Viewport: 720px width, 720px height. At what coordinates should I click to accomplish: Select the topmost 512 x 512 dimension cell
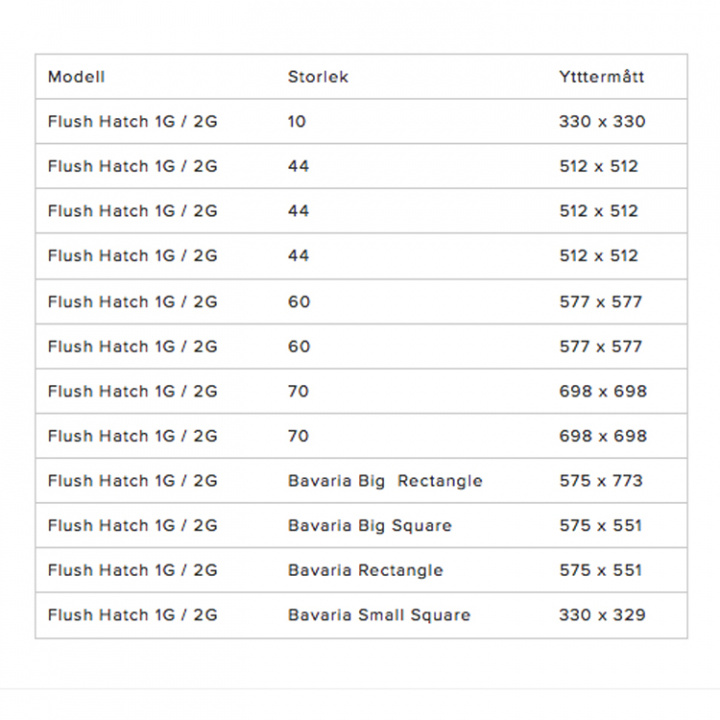(x=598, y=167)
